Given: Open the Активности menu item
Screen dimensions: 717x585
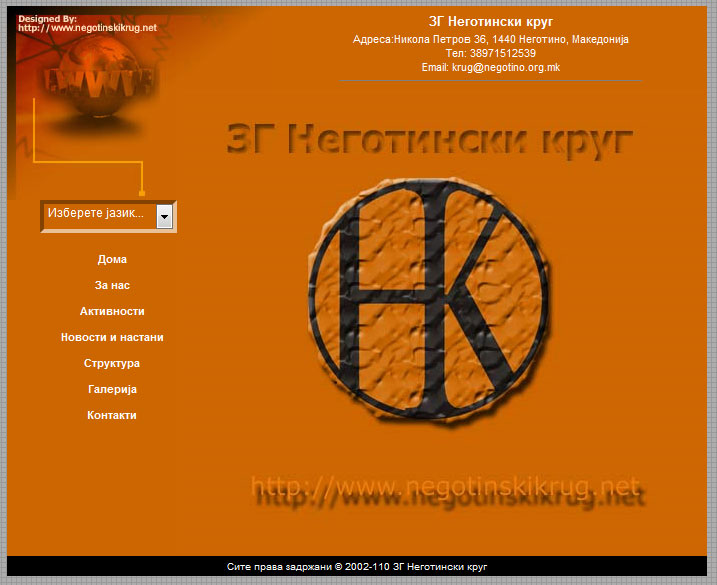Looking at the screenshot, I should tap(112, 311).
